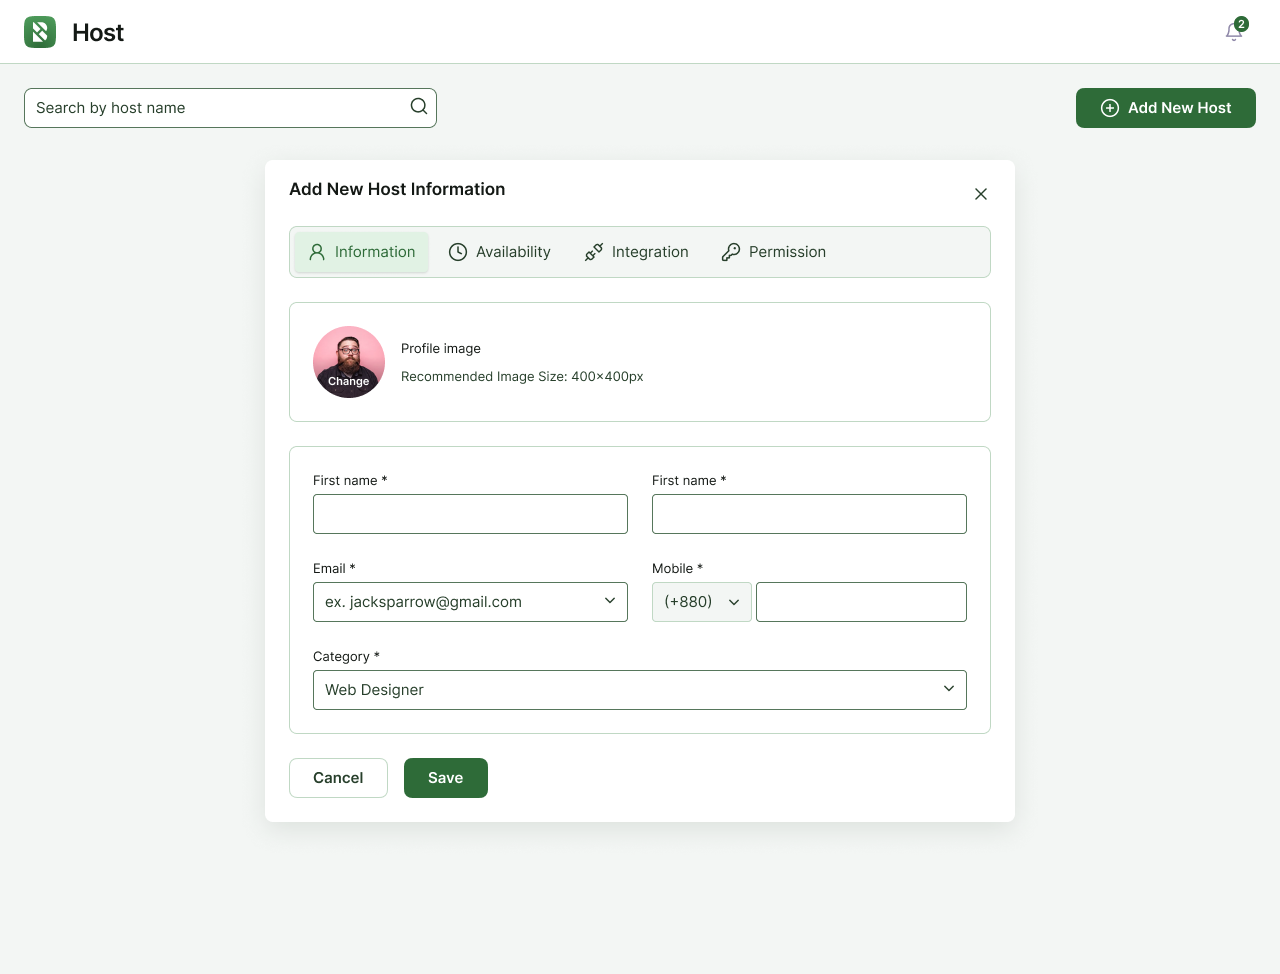Screen dimensions: 1280x974
Task: Click the green app logo icon
Action: (40, 32)
